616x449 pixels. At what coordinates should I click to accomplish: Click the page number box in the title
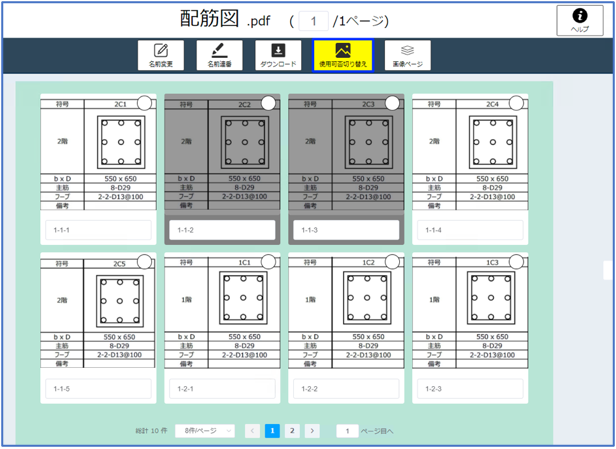point(314,20)
